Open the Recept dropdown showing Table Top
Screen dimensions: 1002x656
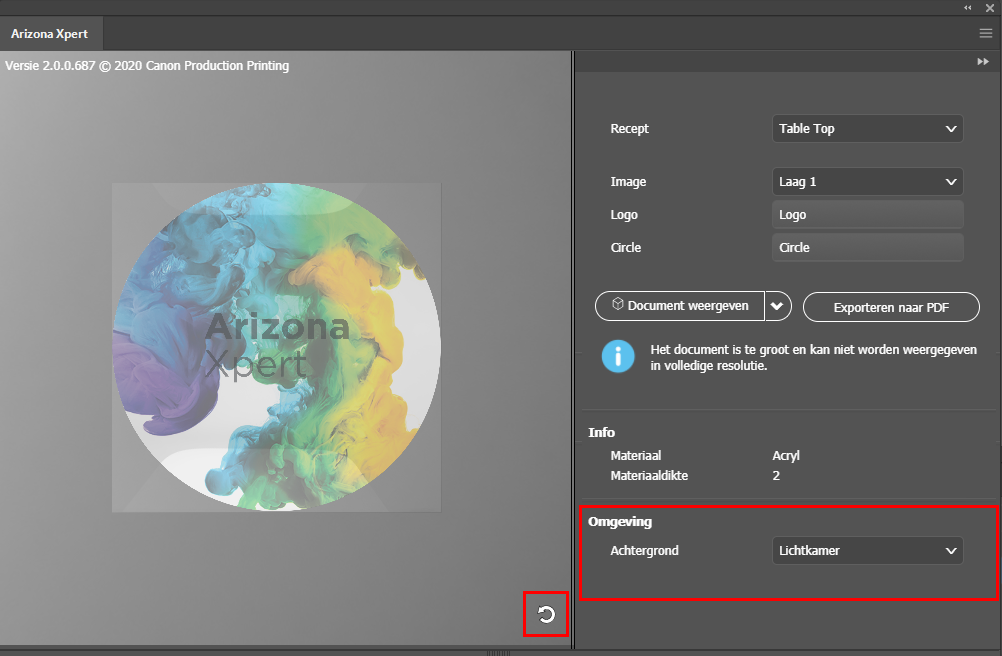click(867, 128)
